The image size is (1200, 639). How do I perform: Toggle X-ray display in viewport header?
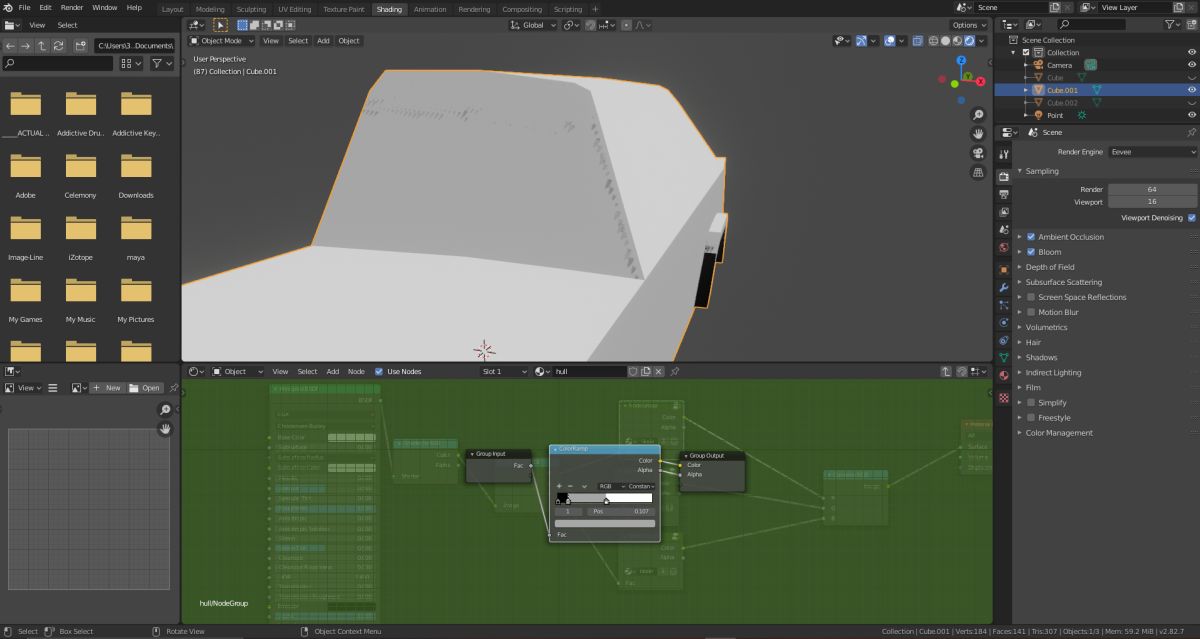(917, 41)
